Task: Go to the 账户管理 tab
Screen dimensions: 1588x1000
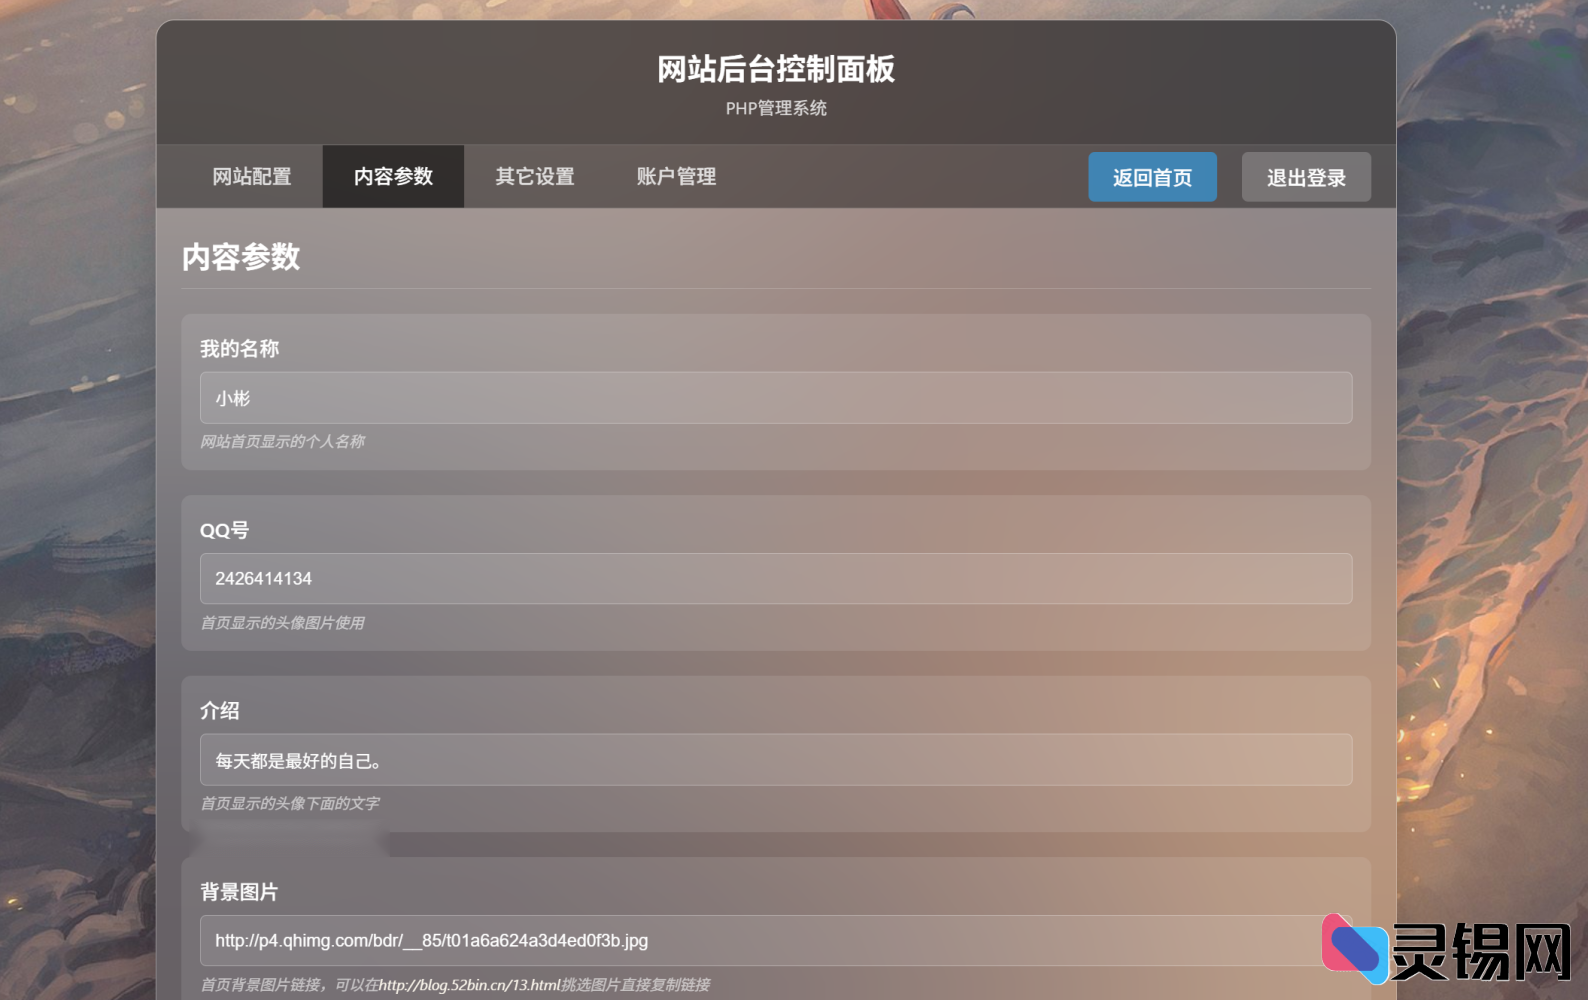Action: coord(676,177)
